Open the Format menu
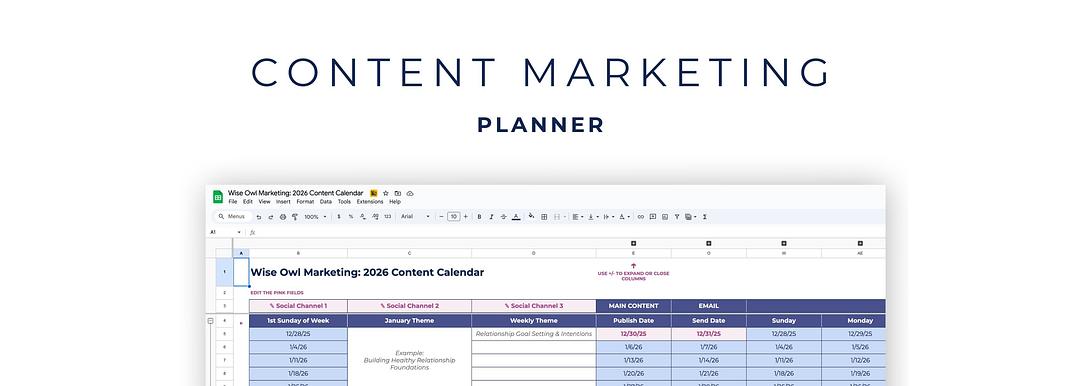Screen dimensions: 1080x386 305,202
